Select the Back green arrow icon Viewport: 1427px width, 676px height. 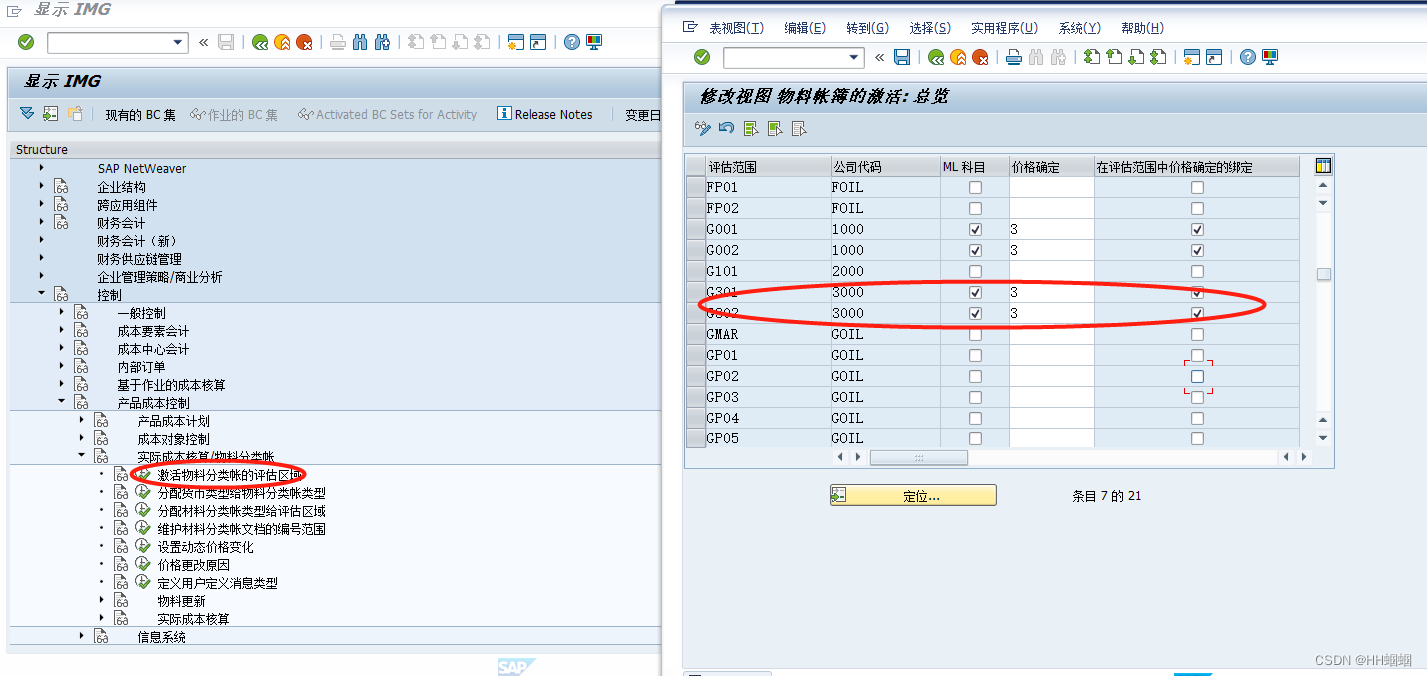[938, 57]
